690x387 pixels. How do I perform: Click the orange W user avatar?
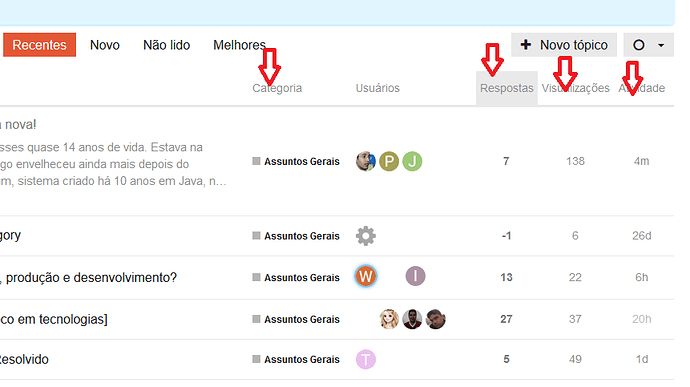point(366,276)
